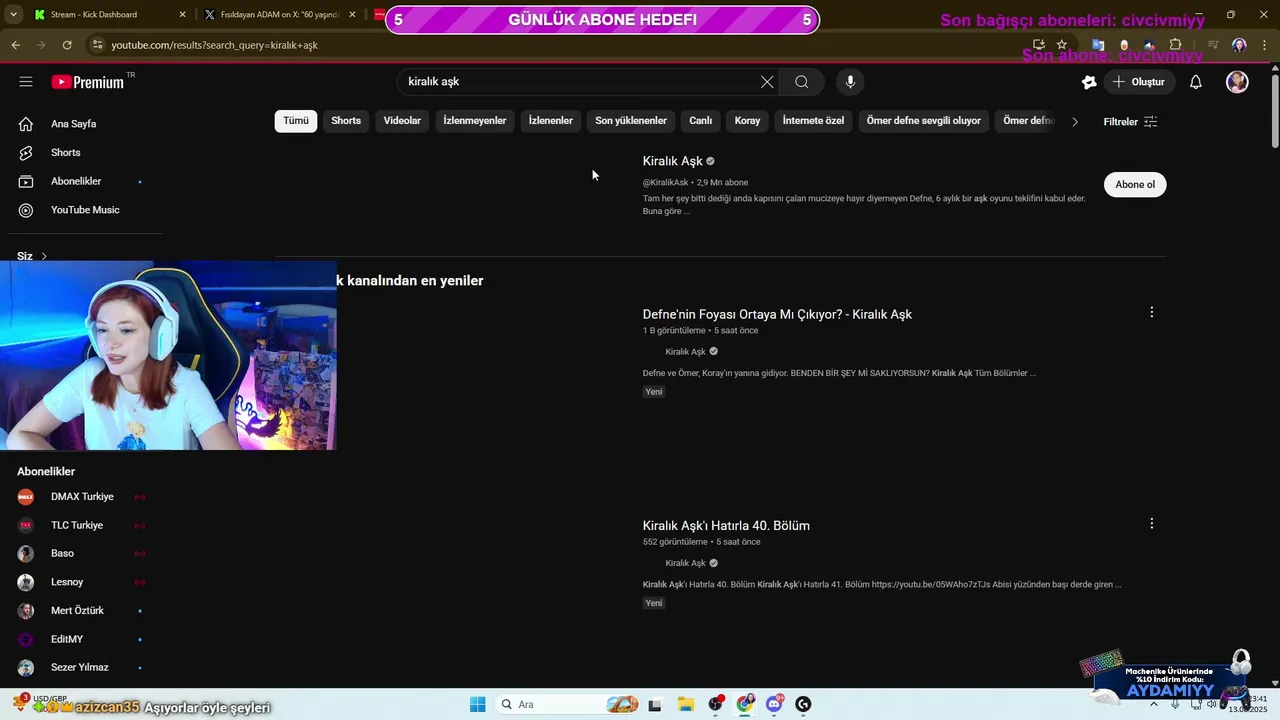1280x720 pixels.
Task: Click the Windows taskbar Ara search box
Action: point(568,704)
